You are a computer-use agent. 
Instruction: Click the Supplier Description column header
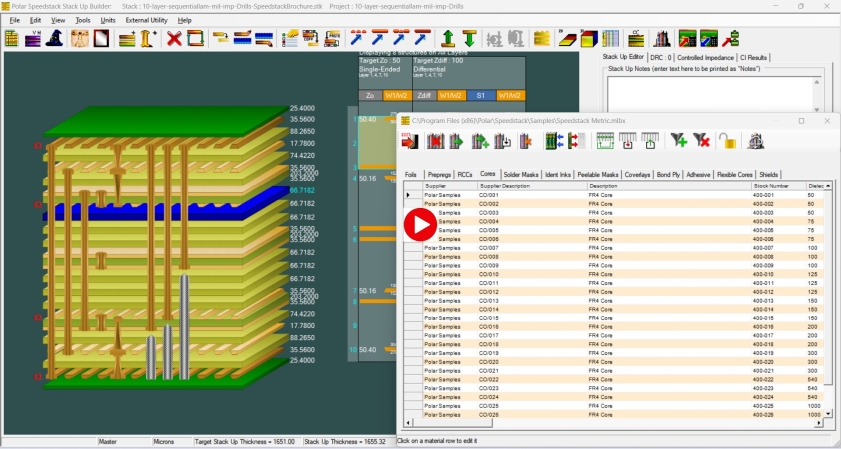click(x=533, y=186)
